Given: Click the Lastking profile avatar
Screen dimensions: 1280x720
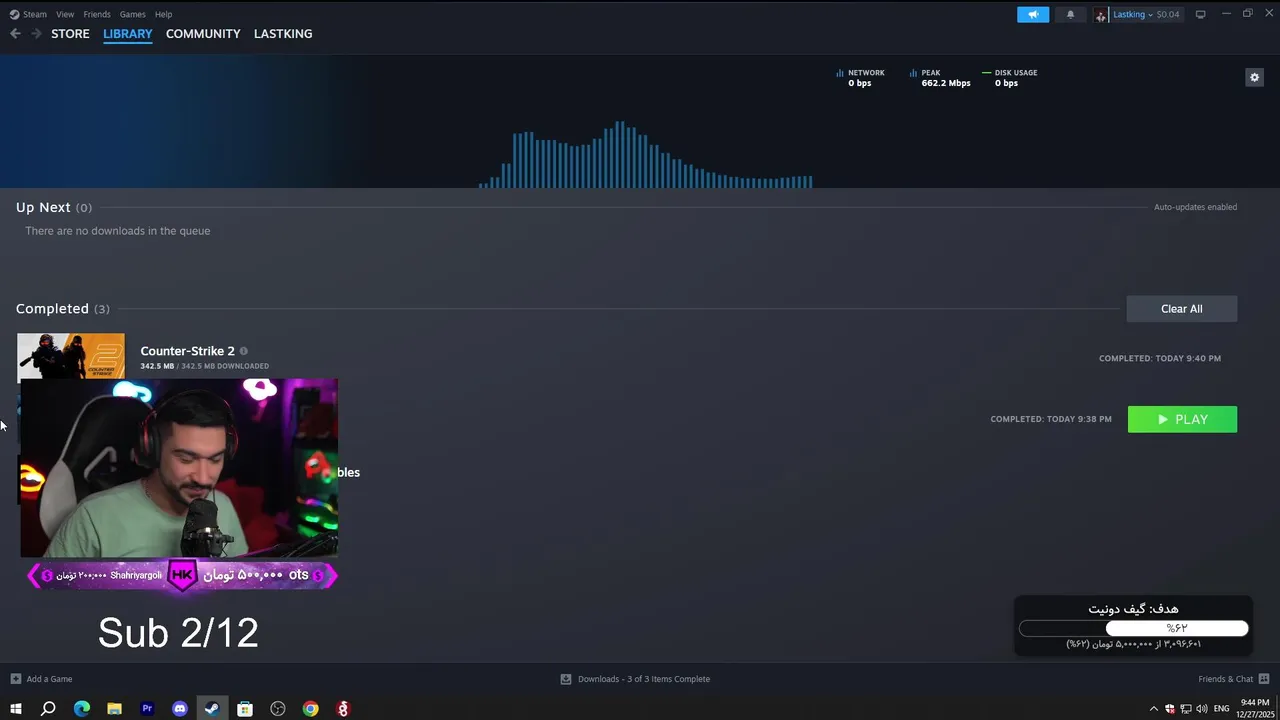Looking at the screenshot, I should coord(1101,14).
